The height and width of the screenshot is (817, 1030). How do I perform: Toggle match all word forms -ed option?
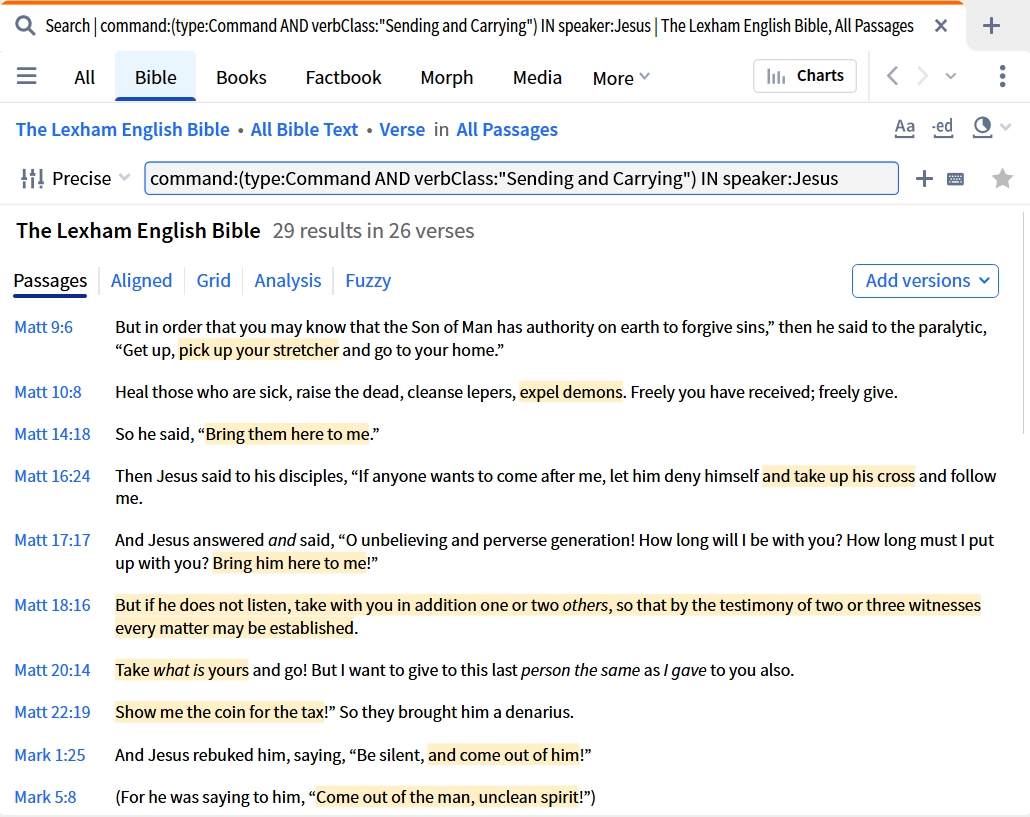[x=943, y=127]
